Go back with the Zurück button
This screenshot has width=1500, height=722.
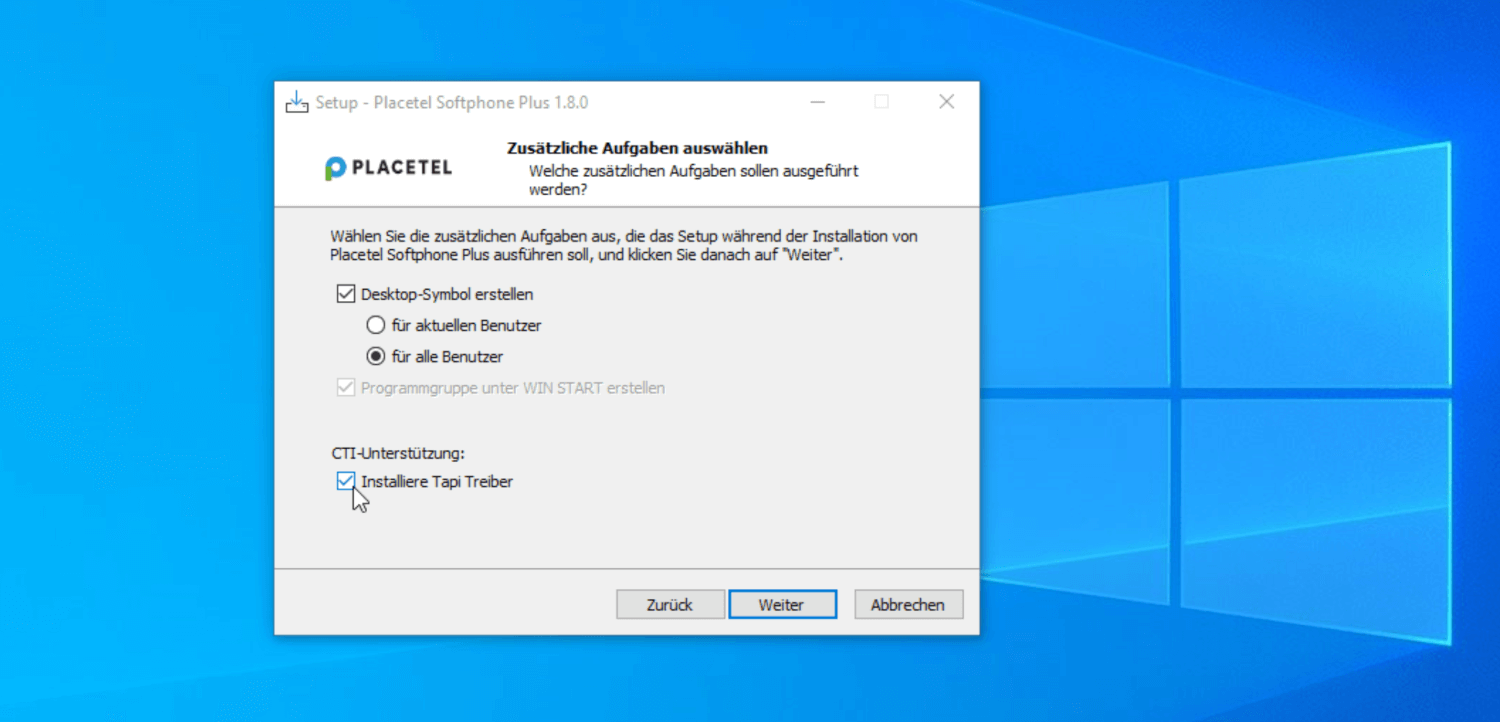point(670,605)
